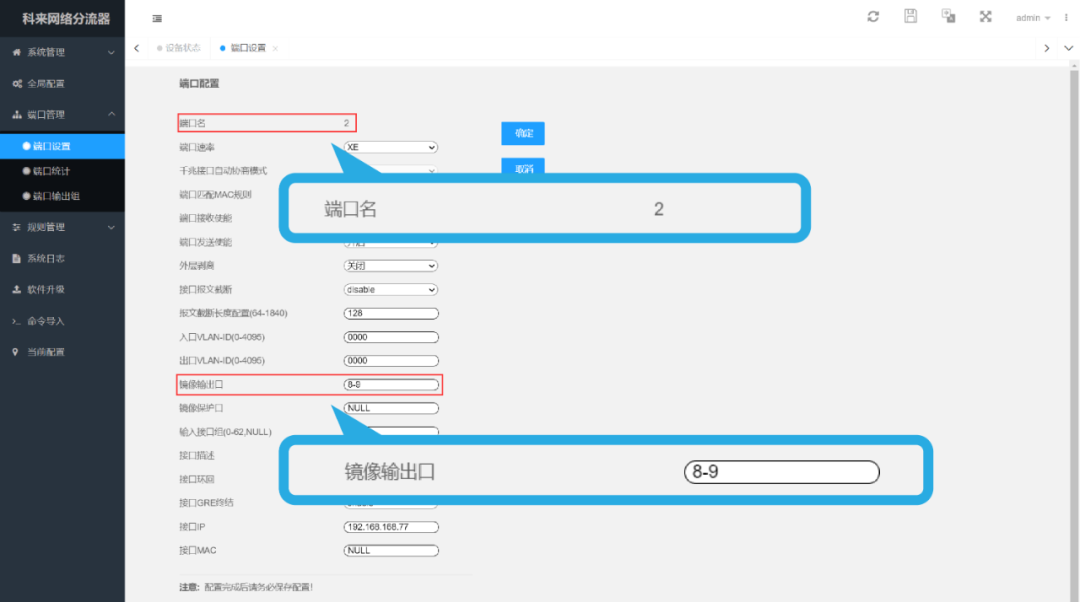The height and width of the screenshot is (602, 1080).
Task: Open the vertical dots more menu
Action: (1066, 18)
